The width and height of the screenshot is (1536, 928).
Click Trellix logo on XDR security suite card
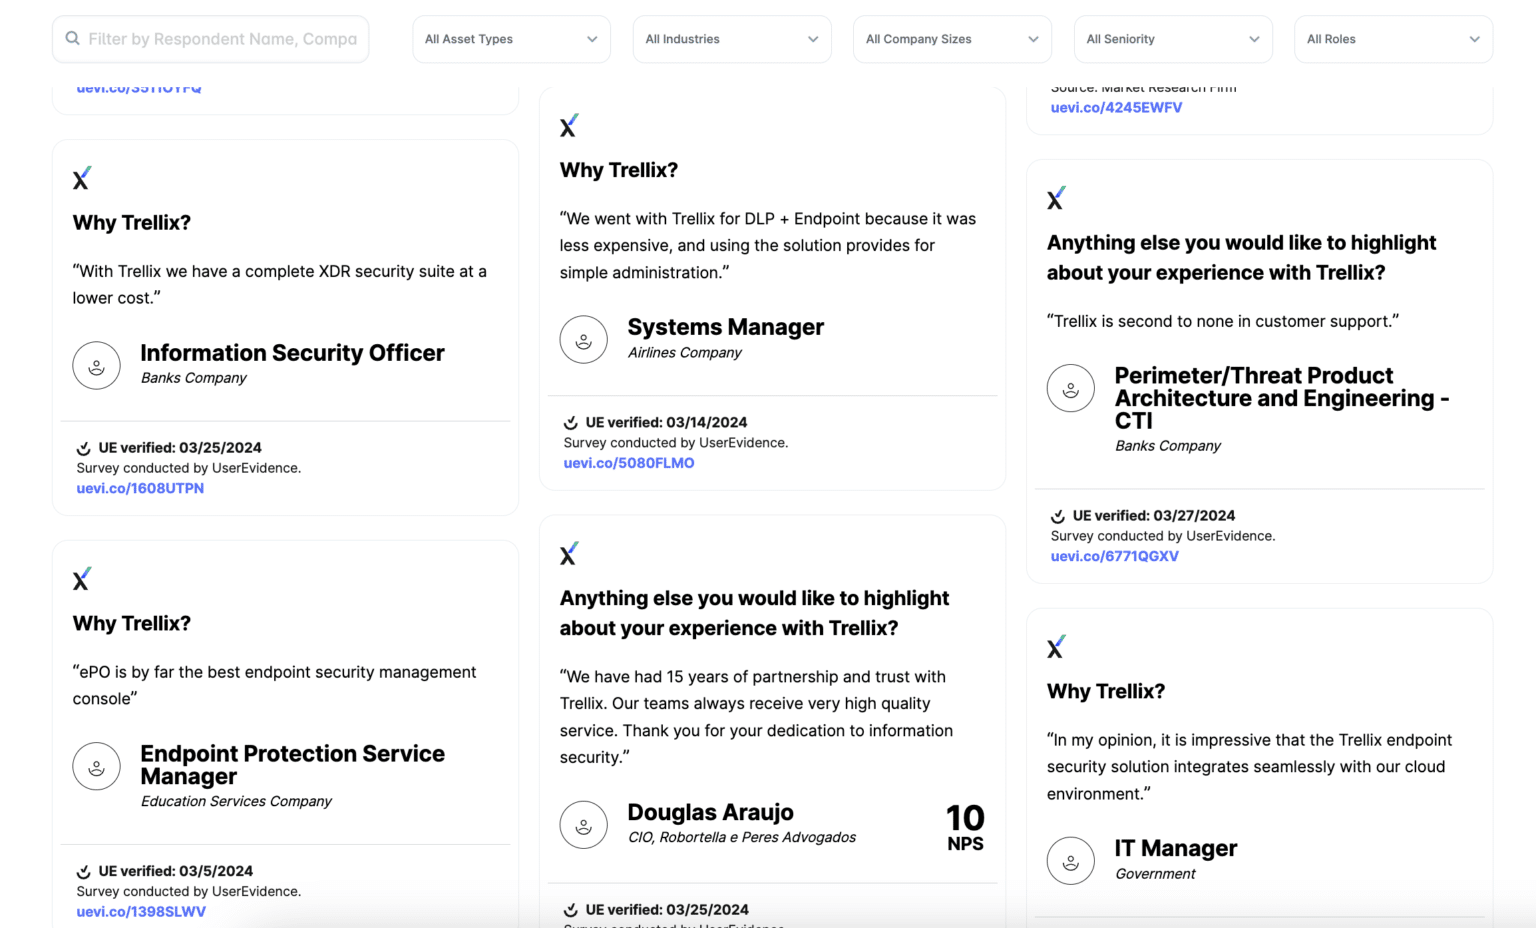click(82, 179)
